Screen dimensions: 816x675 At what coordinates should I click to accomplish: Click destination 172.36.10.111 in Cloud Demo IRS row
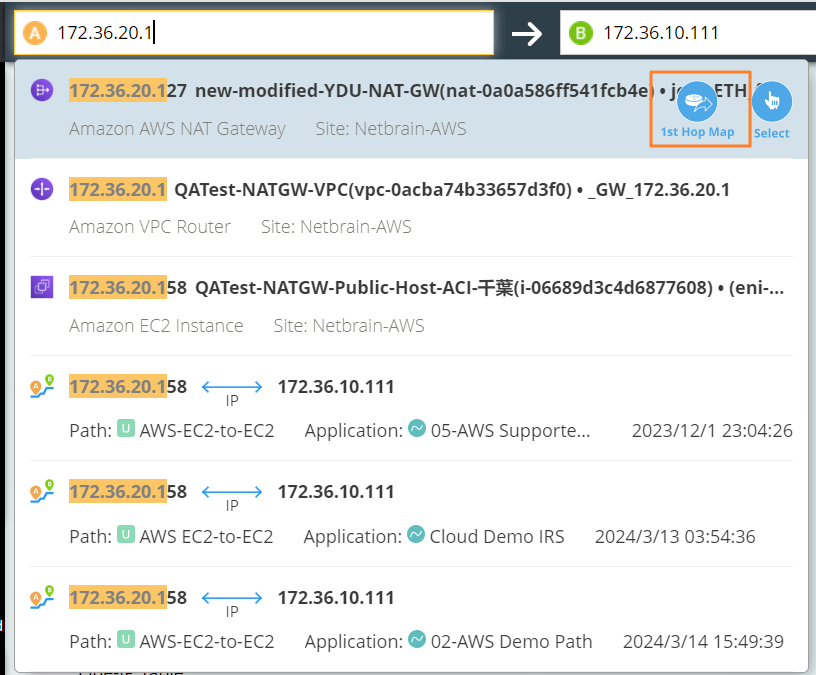click(336, 492)
